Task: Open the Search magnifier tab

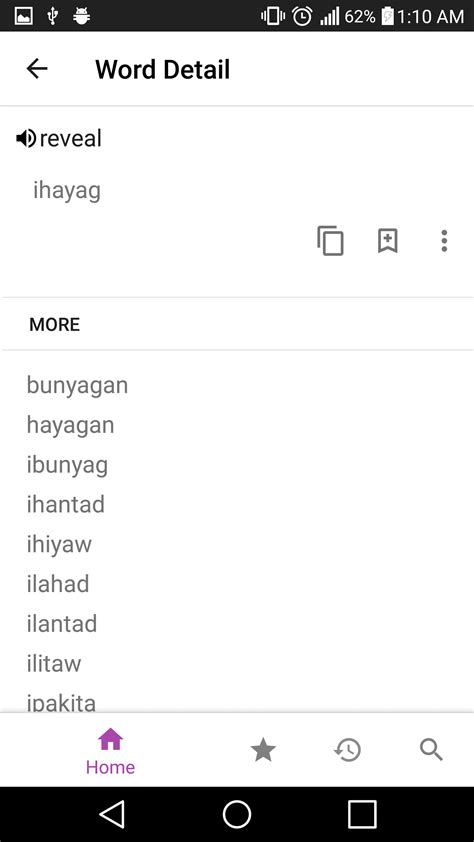Action: (431, 750)
